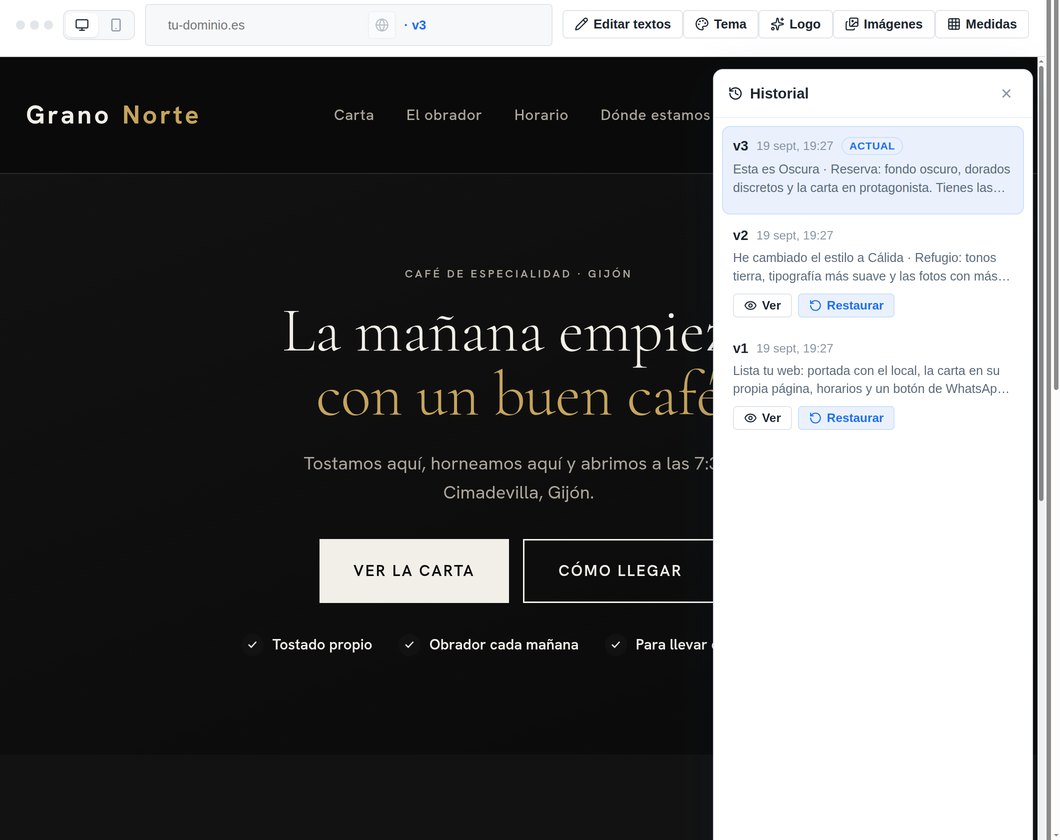Click the Tostado propio checkmark icon
This screenshot has height=840, width=1060.
point(252,645)
